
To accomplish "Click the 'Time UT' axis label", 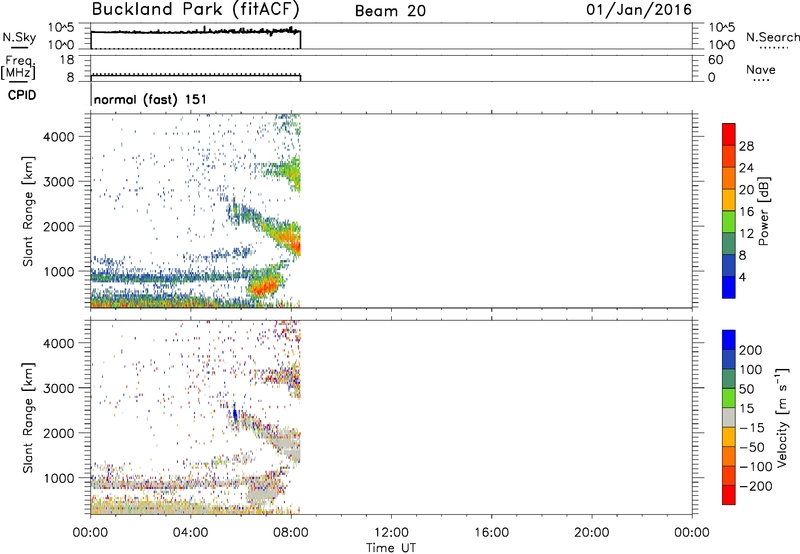I will click(391, 548).
